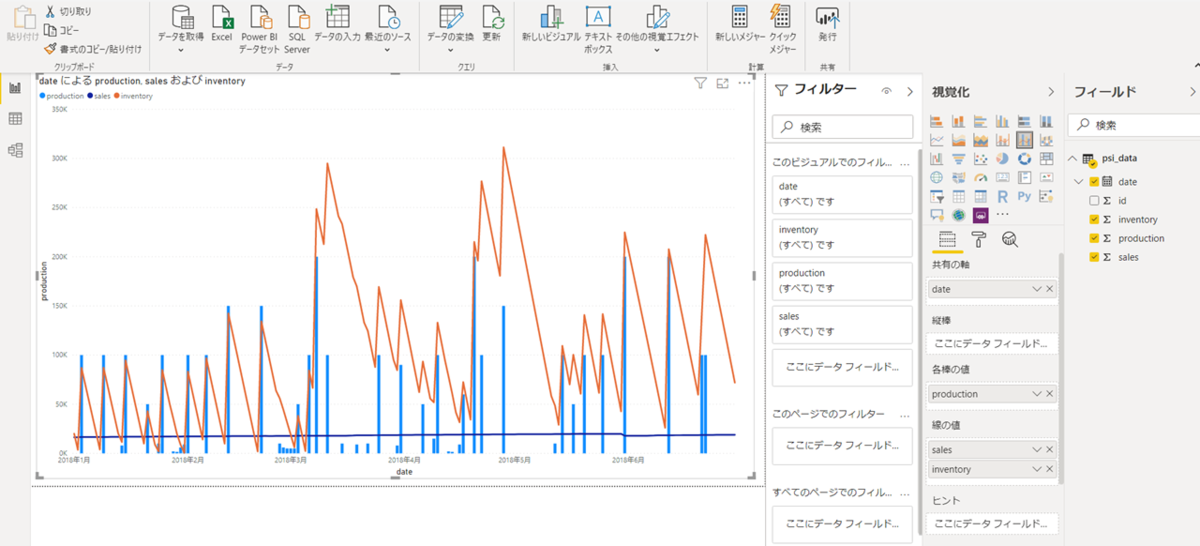1200x546 pixels.
Task: Uncheck the inventory field checkbox
Action: [1093, 219]
